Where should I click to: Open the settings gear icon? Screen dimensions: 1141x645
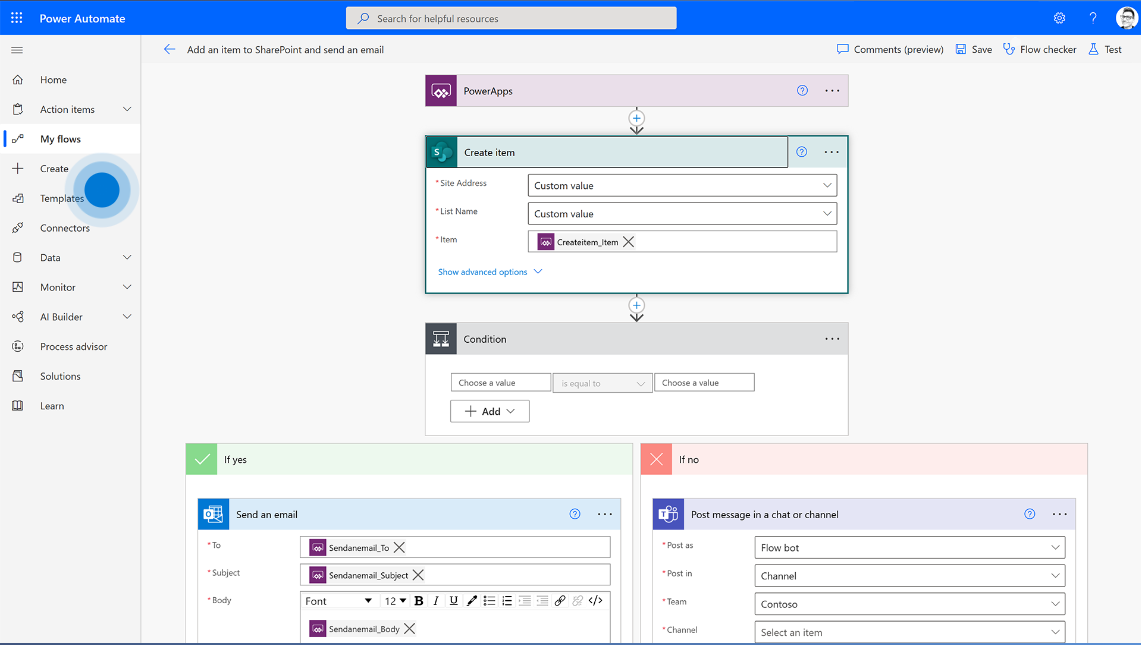1060,18
